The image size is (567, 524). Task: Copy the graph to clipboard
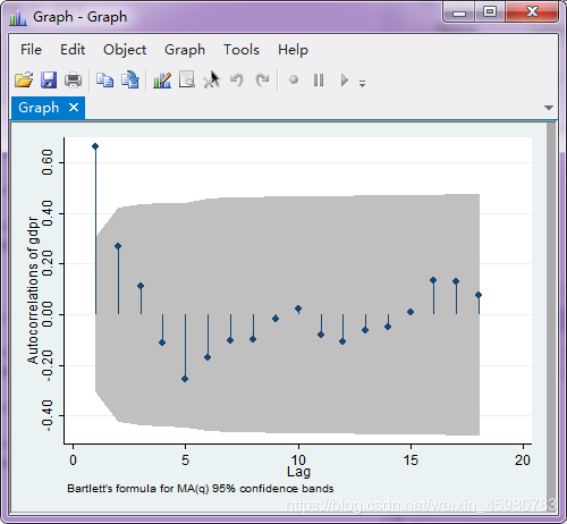pos(105,80)
